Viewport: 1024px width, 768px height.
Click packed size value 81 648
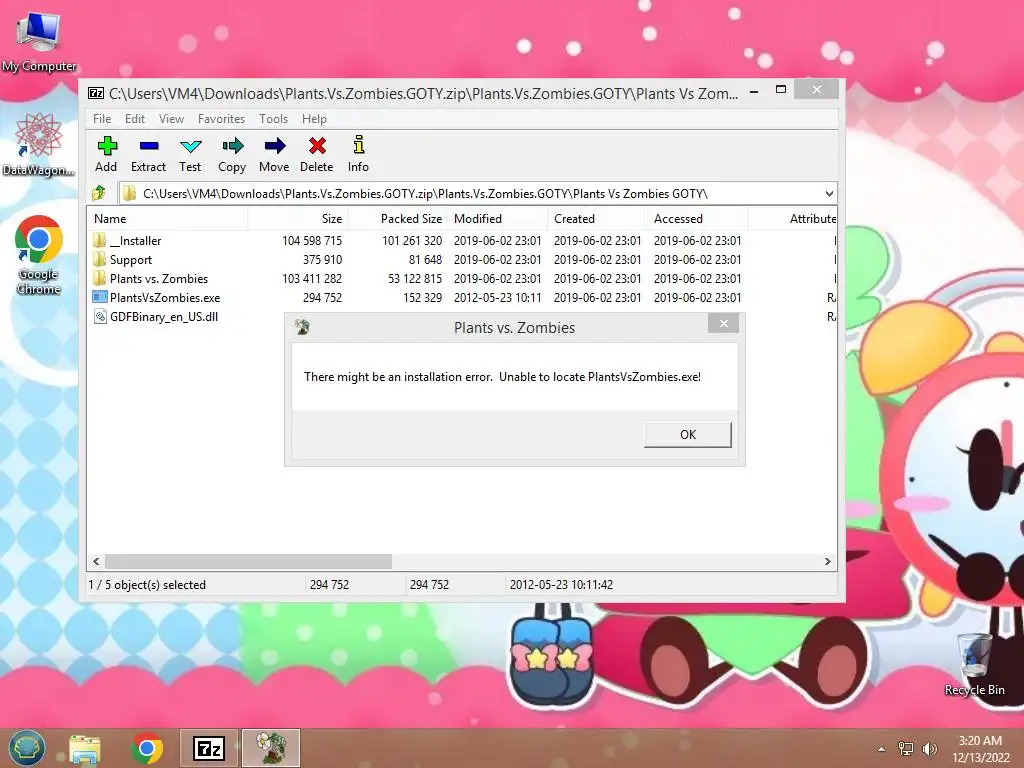(425, 260)
